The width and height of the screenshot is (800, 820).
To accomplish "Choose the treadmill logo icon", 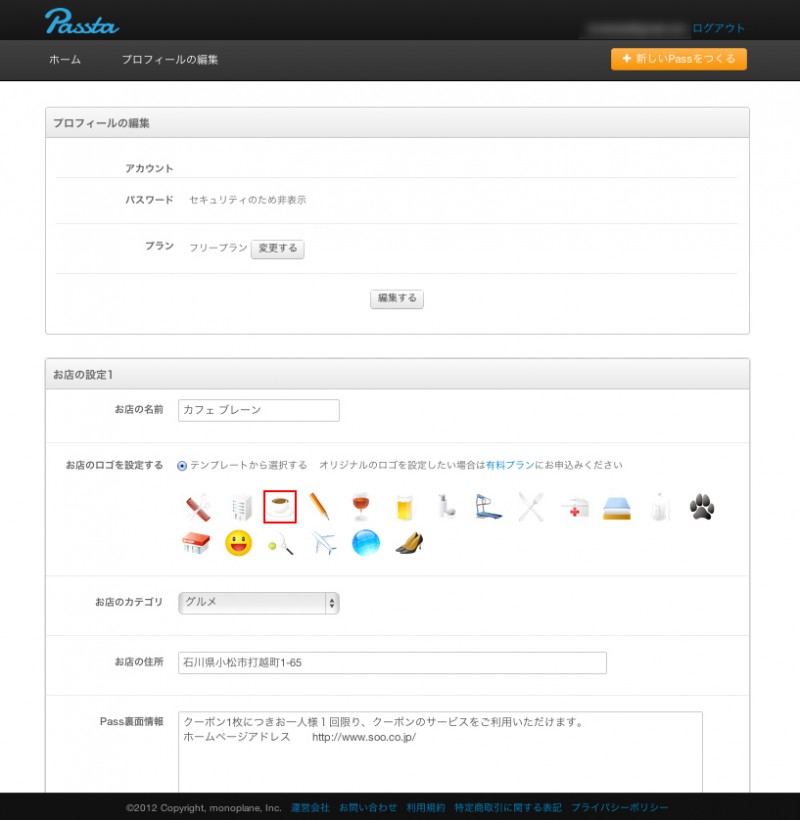I will point(487,507).
